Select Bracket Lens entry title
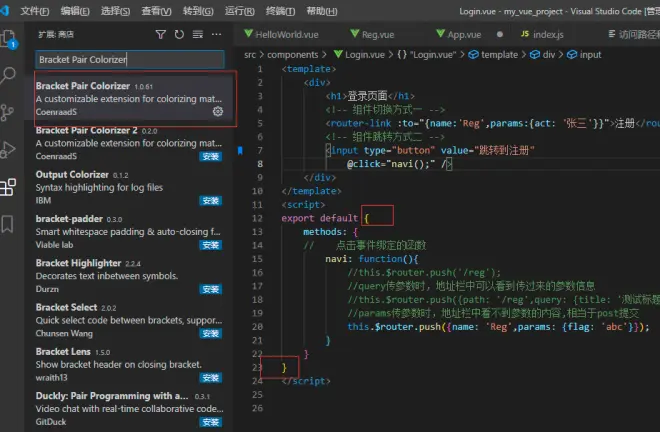 63,351
